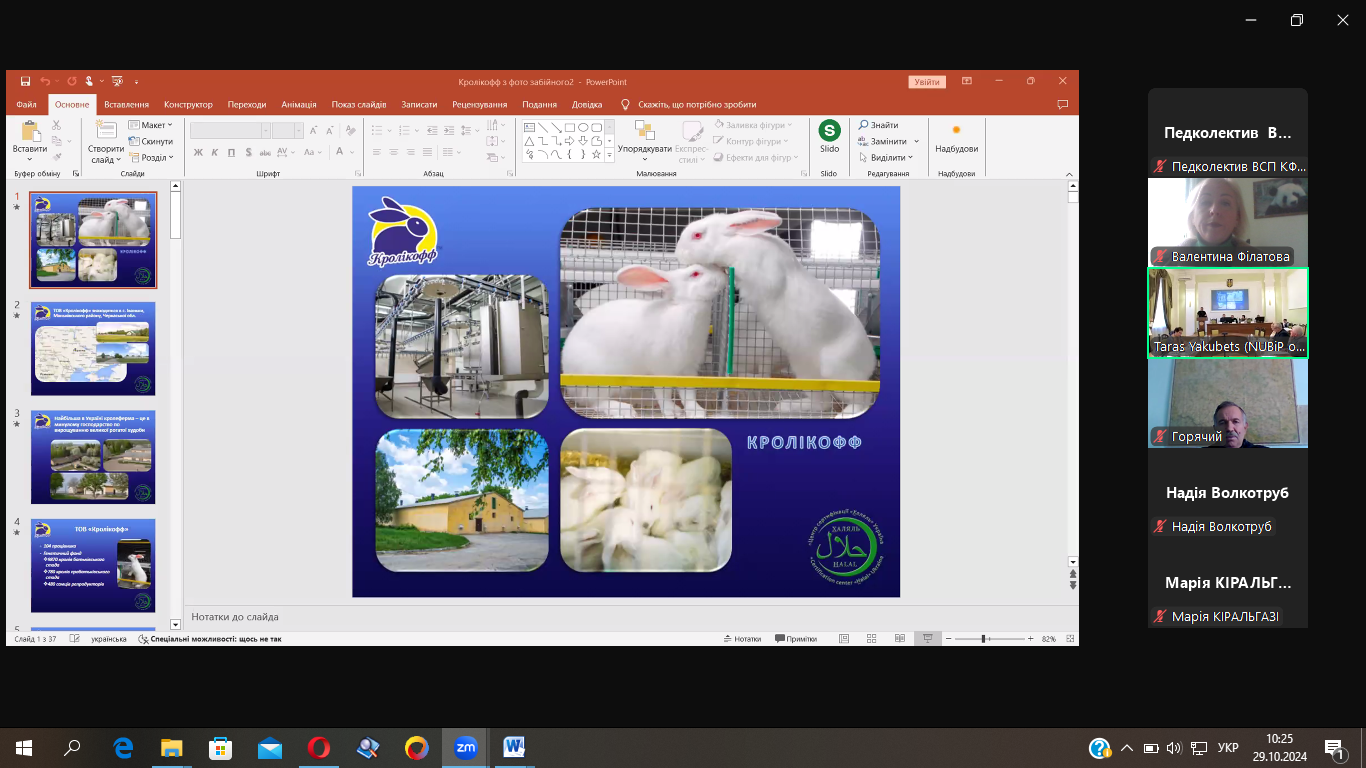Open the comments pane via the speech bubble icon
This screenshot has width=1366, height=768.
pyautogui.click(x=1062, y=104)
